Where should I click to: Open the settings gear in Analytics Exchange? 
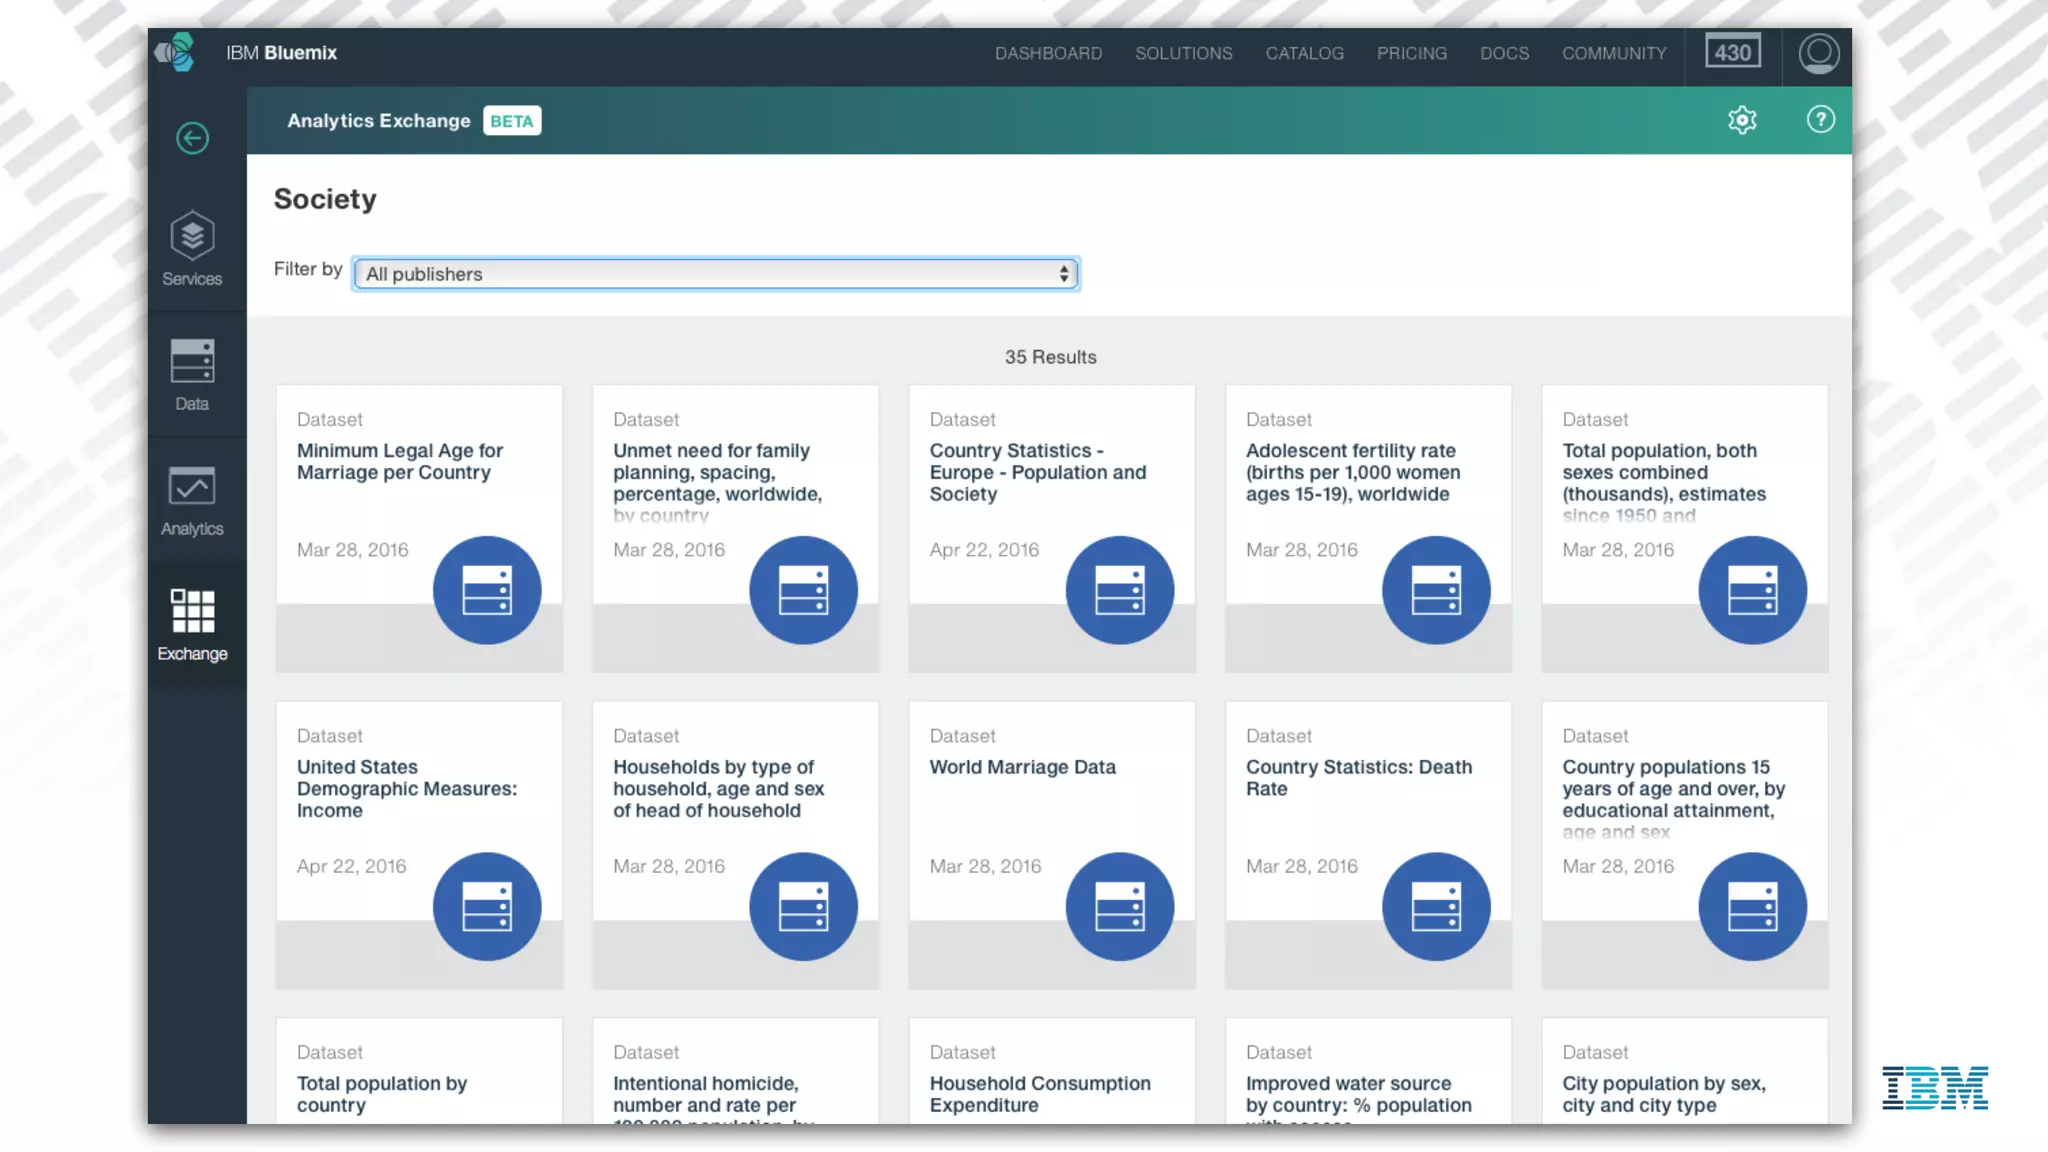pyautogui.click(x=1742, y=120)
